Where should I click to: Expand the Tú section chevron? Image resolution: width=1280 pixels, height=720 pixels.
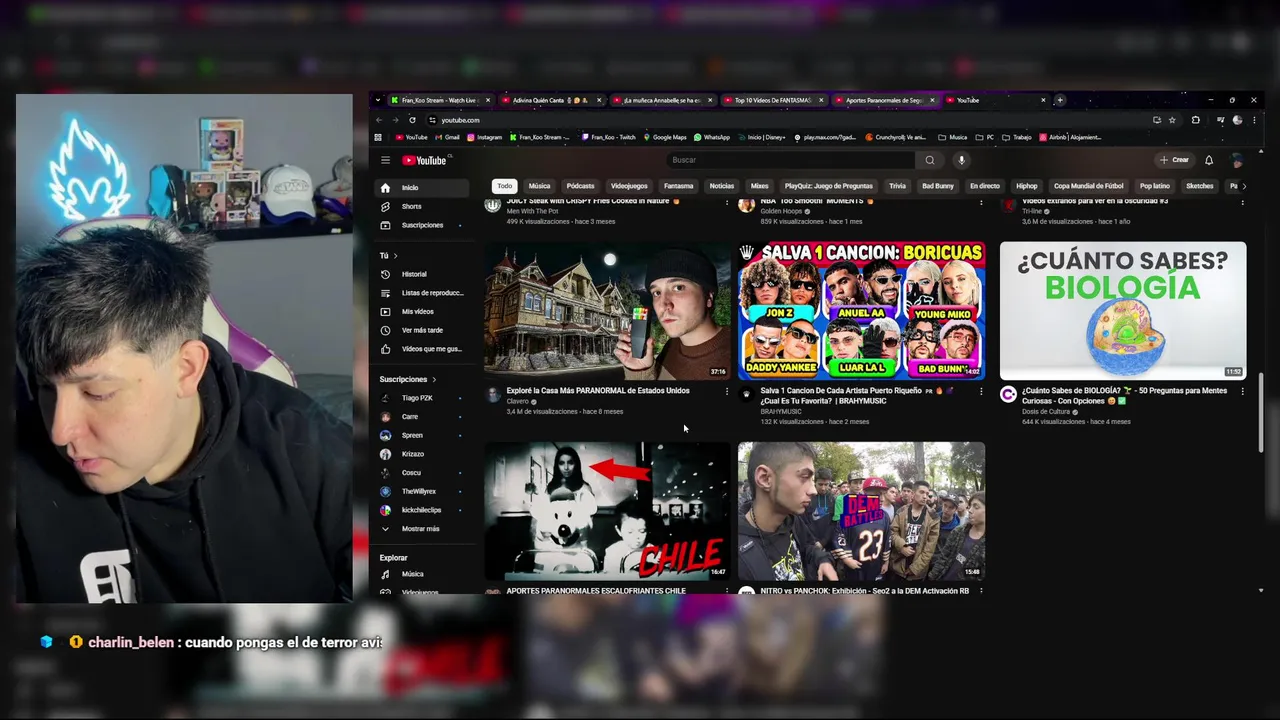click(397, 256)
